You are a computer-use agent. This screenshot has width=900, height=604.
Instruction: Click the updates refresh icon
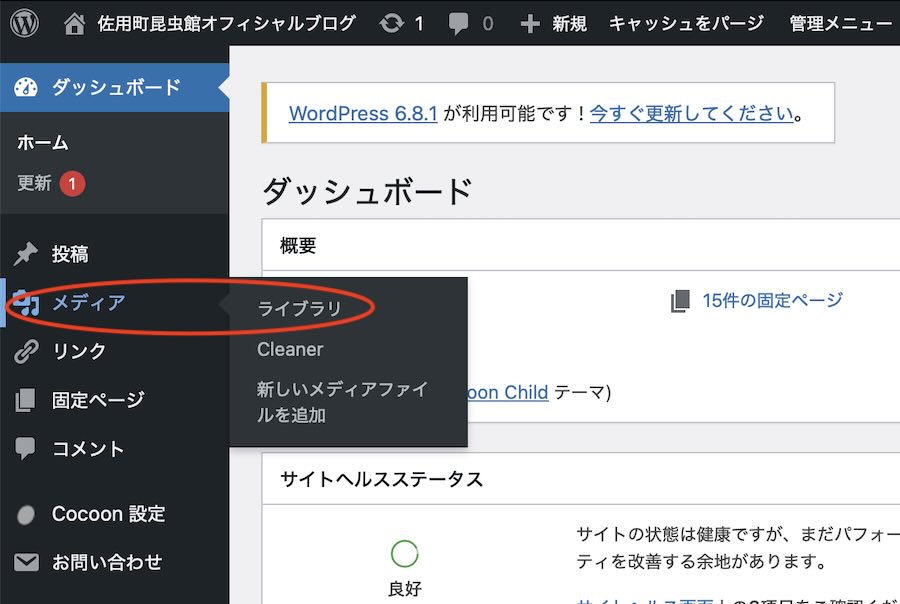pyautogui.click(x=391, y=24)
